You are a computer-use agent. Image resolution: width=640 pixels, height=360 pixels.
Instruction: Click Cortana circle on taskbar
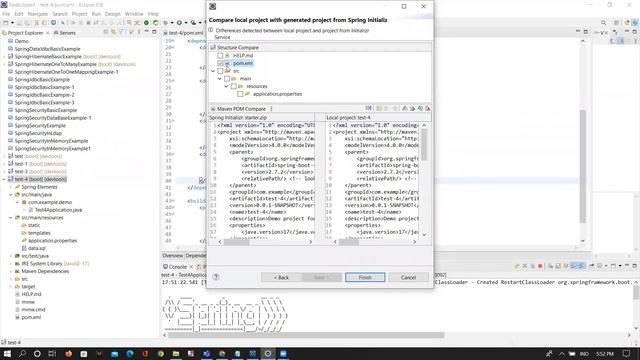click(37, 353)
